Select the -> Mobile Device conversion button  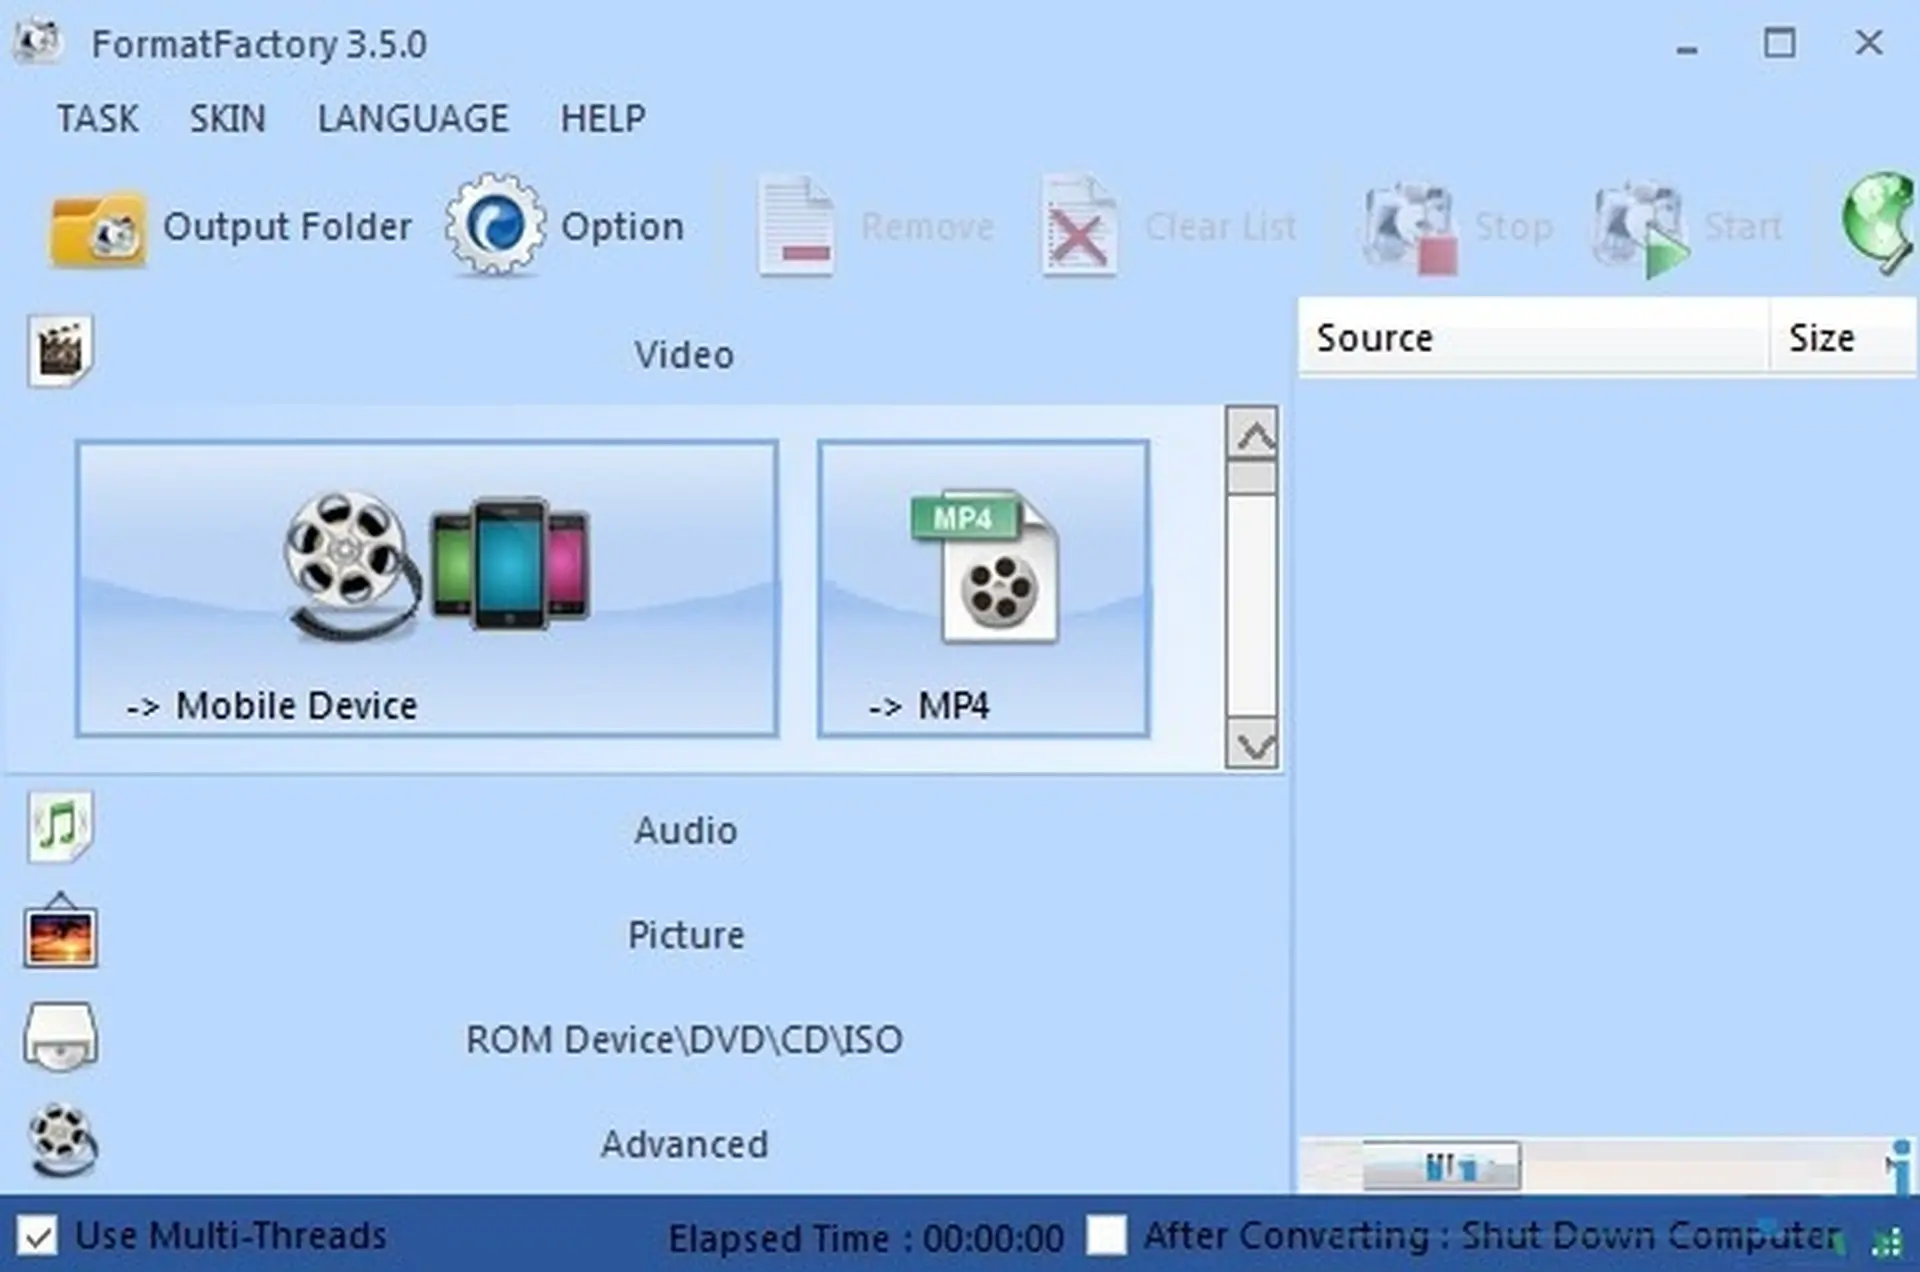click(x=427, y=589)
